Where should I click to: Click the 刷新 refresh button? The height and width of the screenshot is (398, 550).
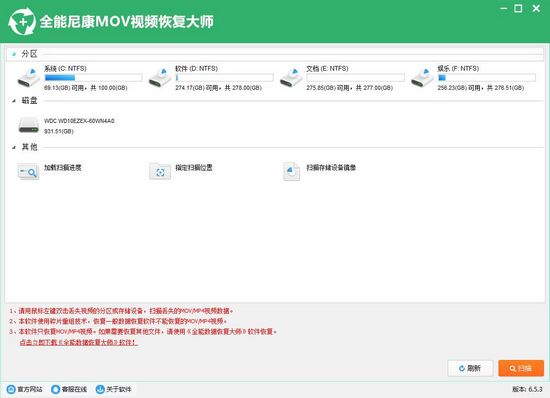(470, 368)
